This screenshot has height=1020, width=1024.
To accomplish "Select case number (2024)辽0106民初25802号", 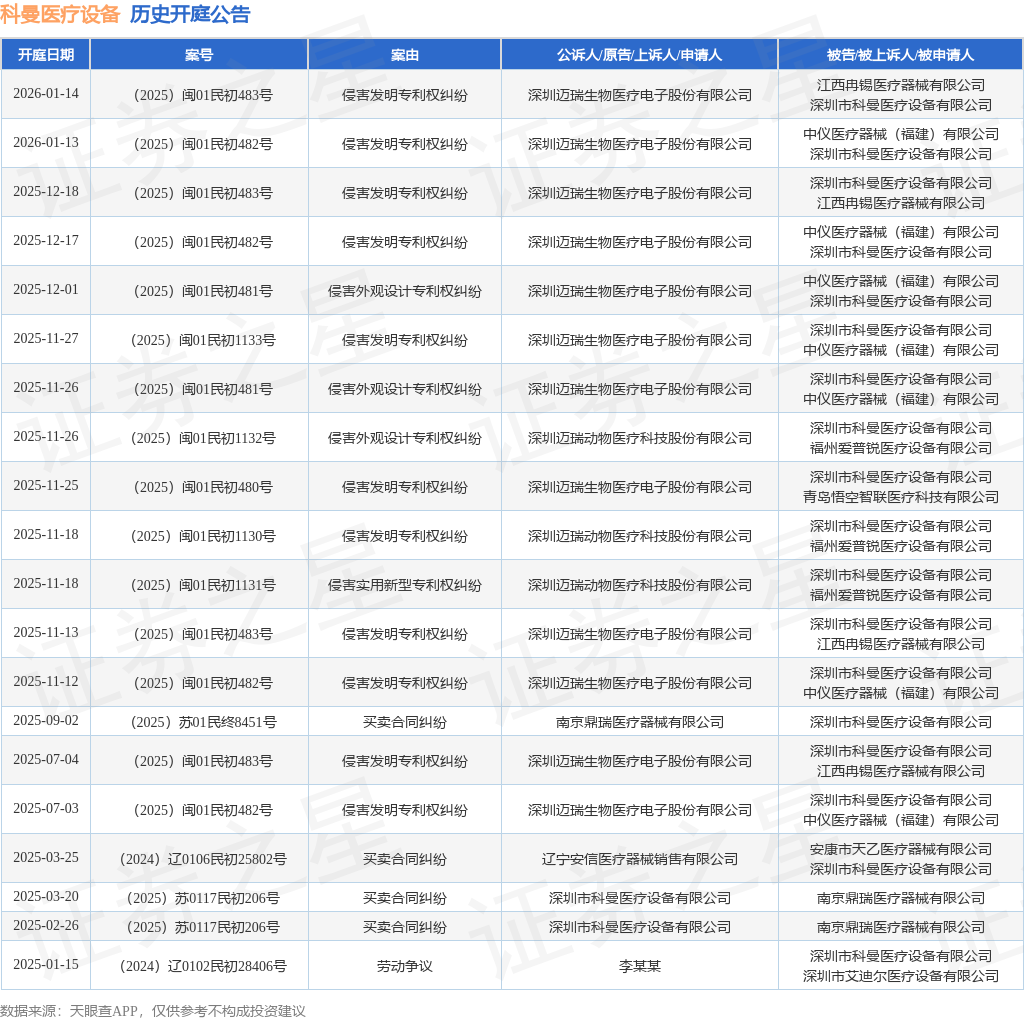I will [202, 859].
